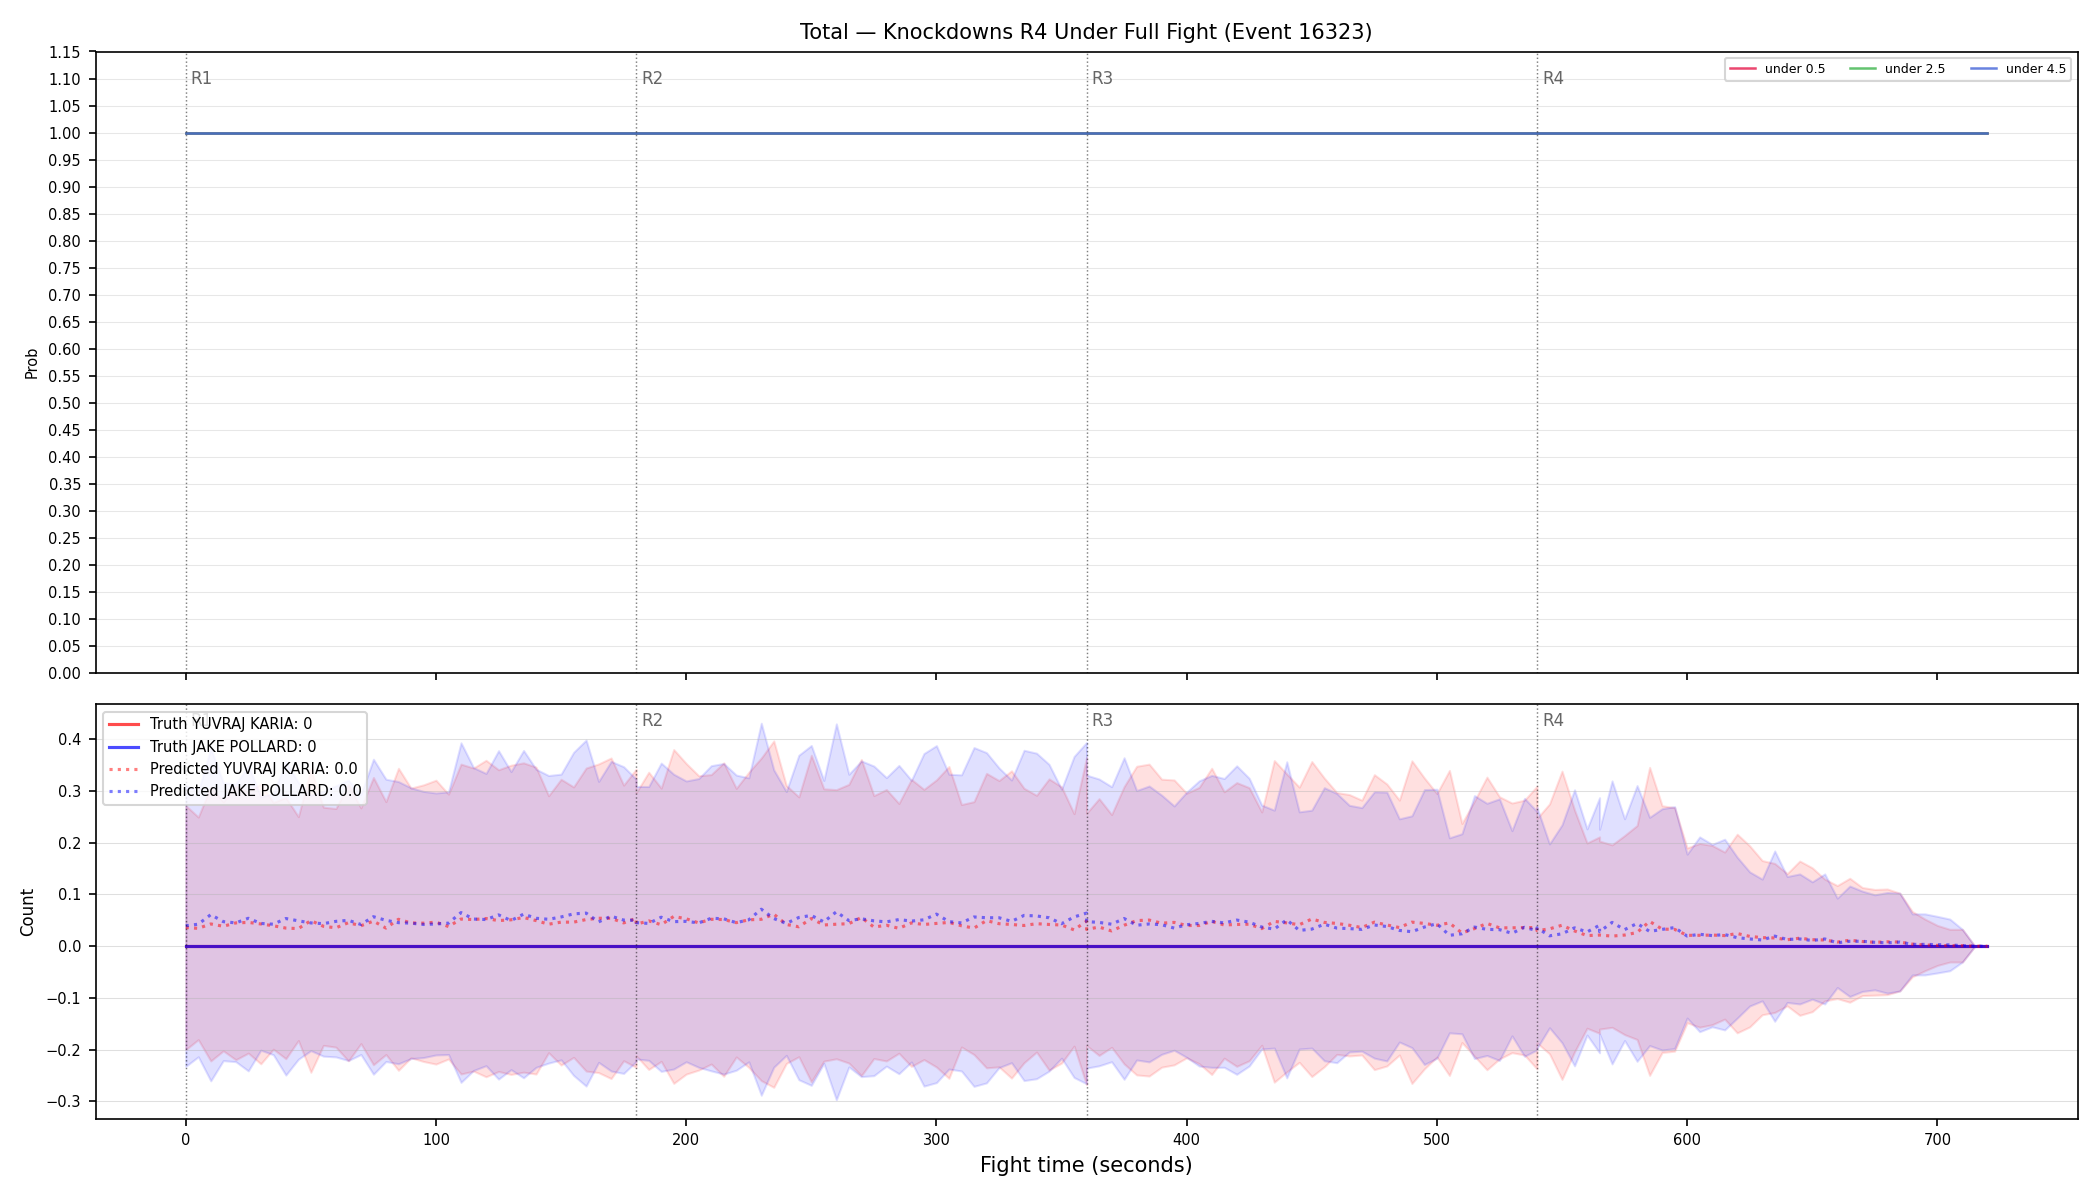The image size is (2100, 1200).
Task: Click the 'Fight time (seconds)' x-axis label
Action: click(1086, 1165)
